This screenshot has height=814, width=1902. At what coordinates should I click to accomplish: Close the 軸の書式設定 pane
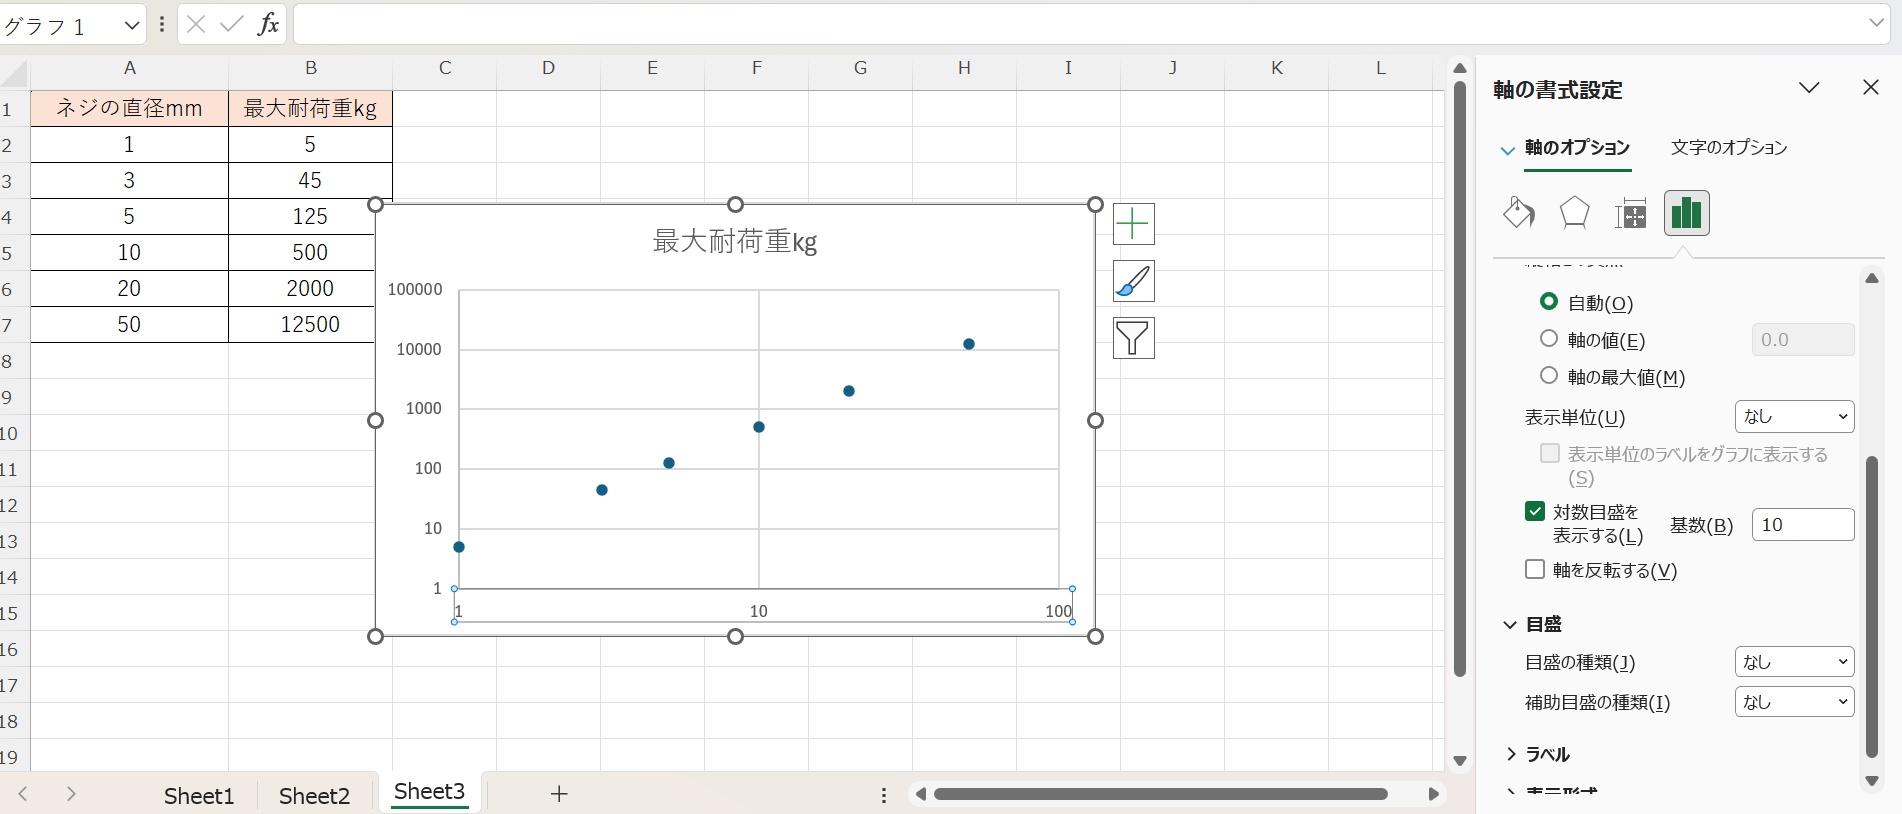pyautogui.click(x=1870, y=88)
